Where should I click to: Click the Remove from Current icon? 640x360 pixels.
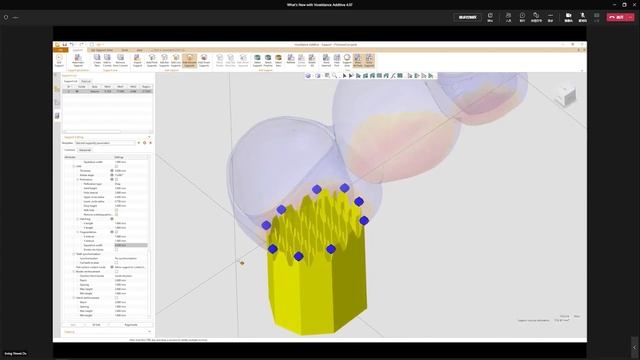pos(120,60)
